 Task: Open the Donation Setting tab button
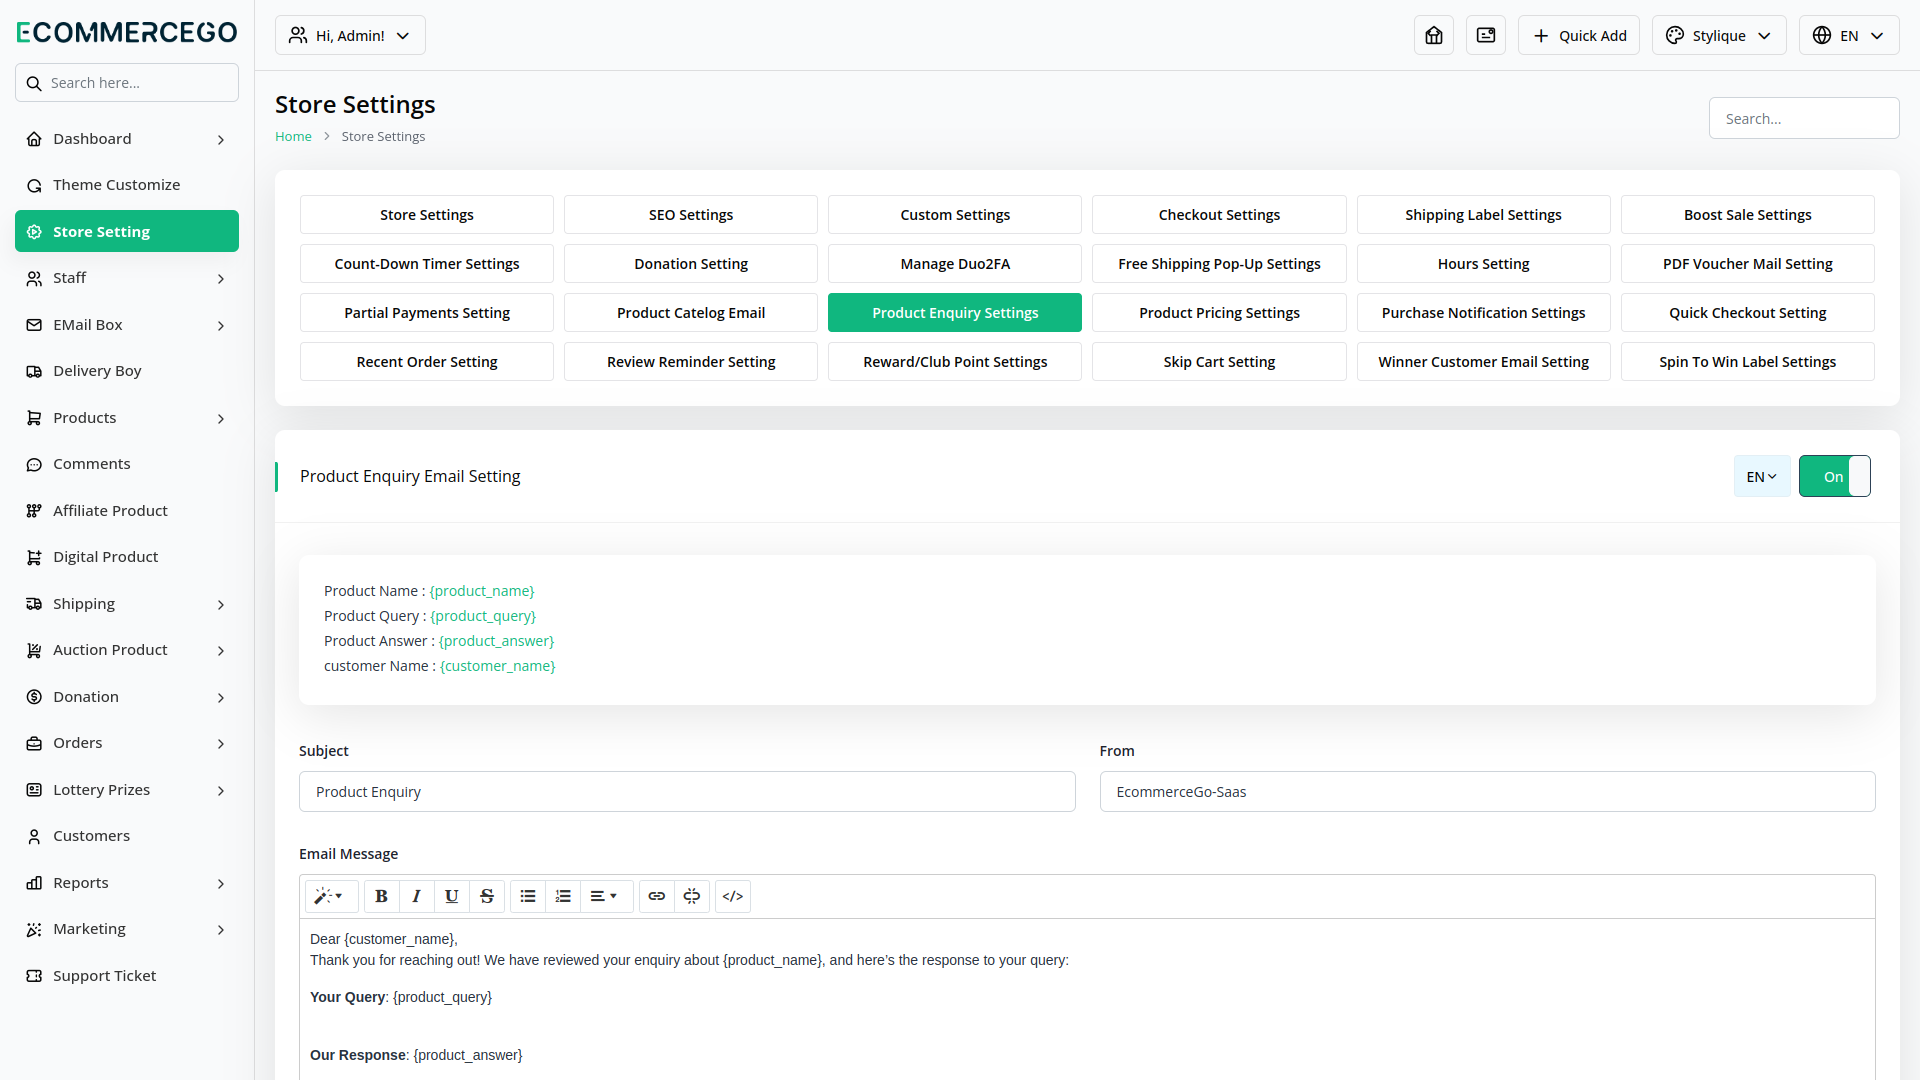[691, 264]
